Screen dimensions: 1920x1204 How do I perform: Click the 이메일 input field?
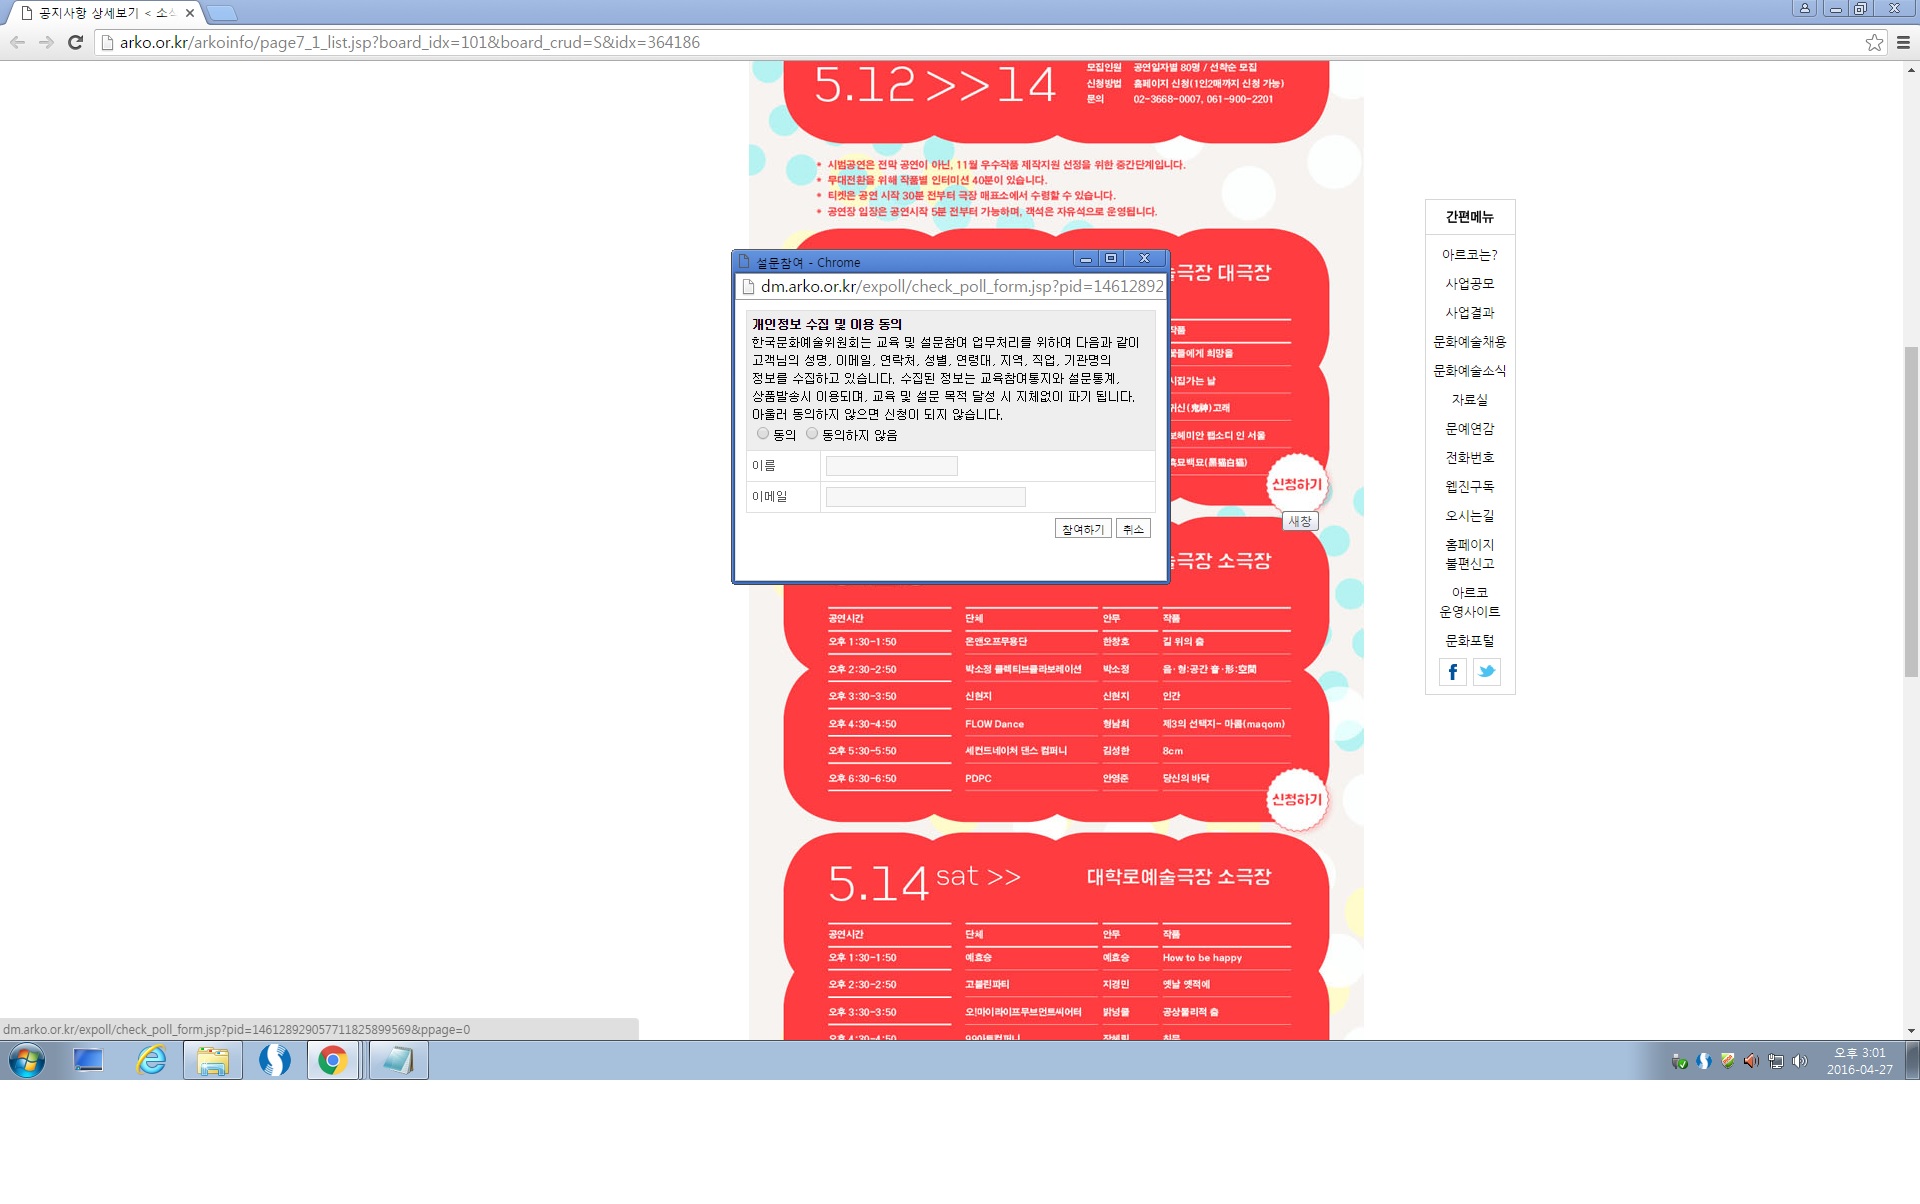click(x=926, y=497)
